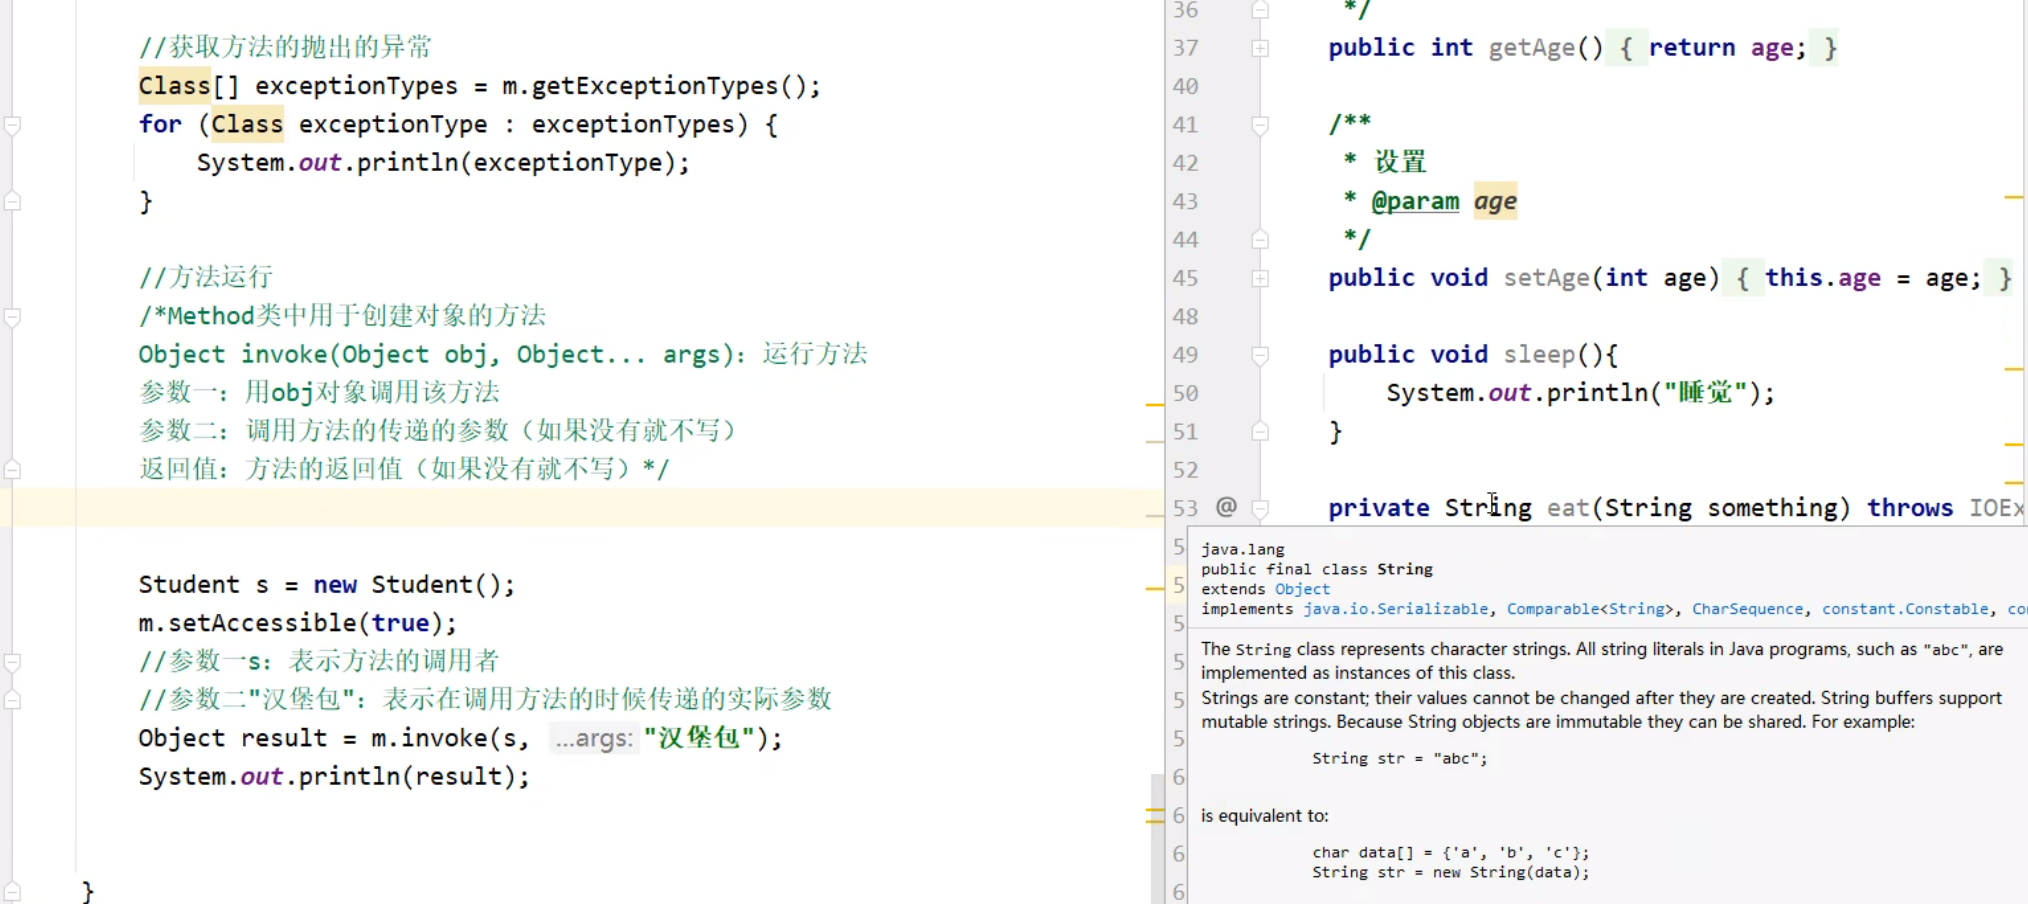The image size is (2028, 904).
Task: Click the '...args:' parameter hint inlay
Action: pos(593,738)
